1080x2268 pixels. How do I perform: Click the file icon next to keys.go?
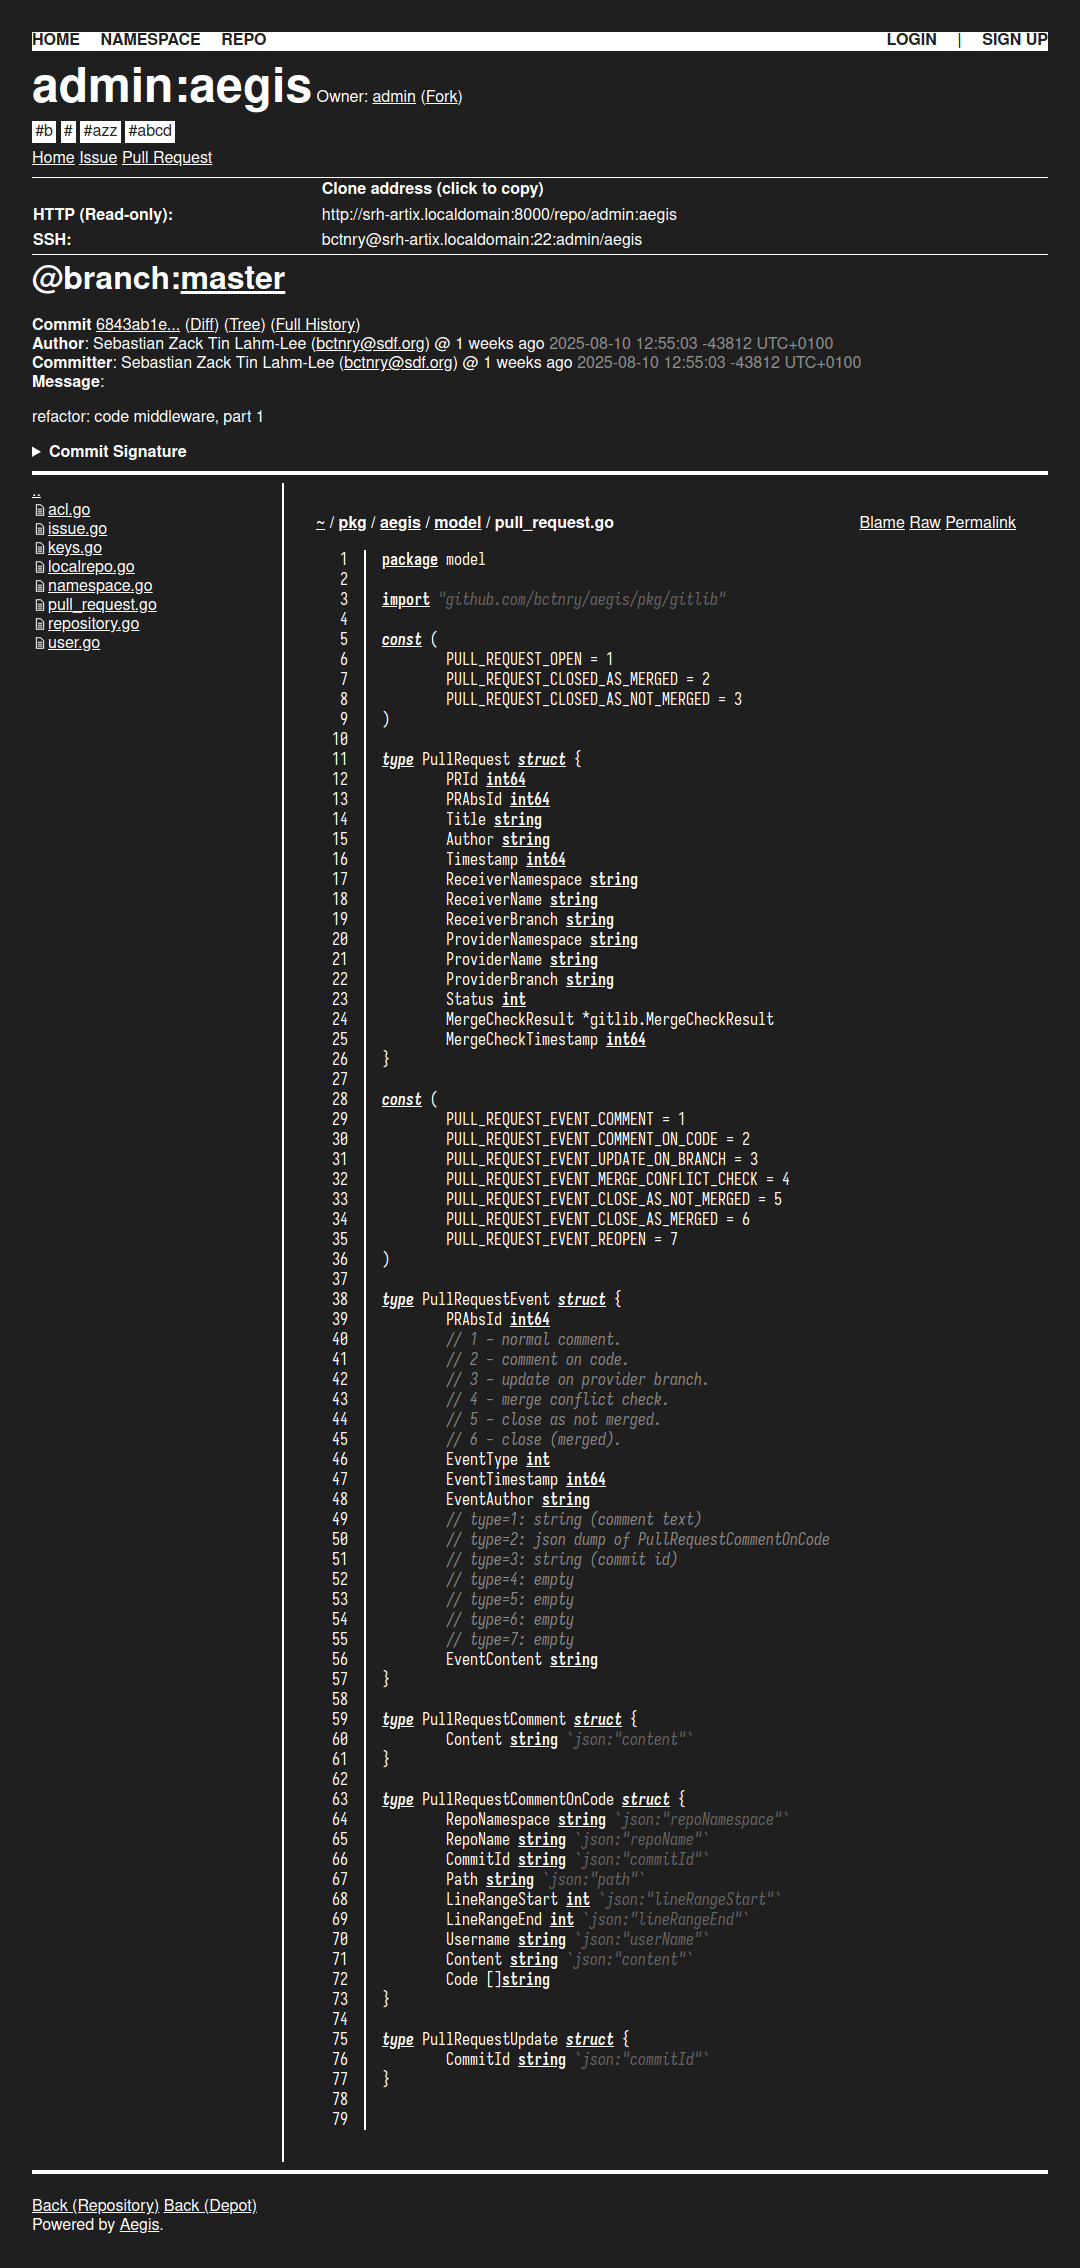40,549
